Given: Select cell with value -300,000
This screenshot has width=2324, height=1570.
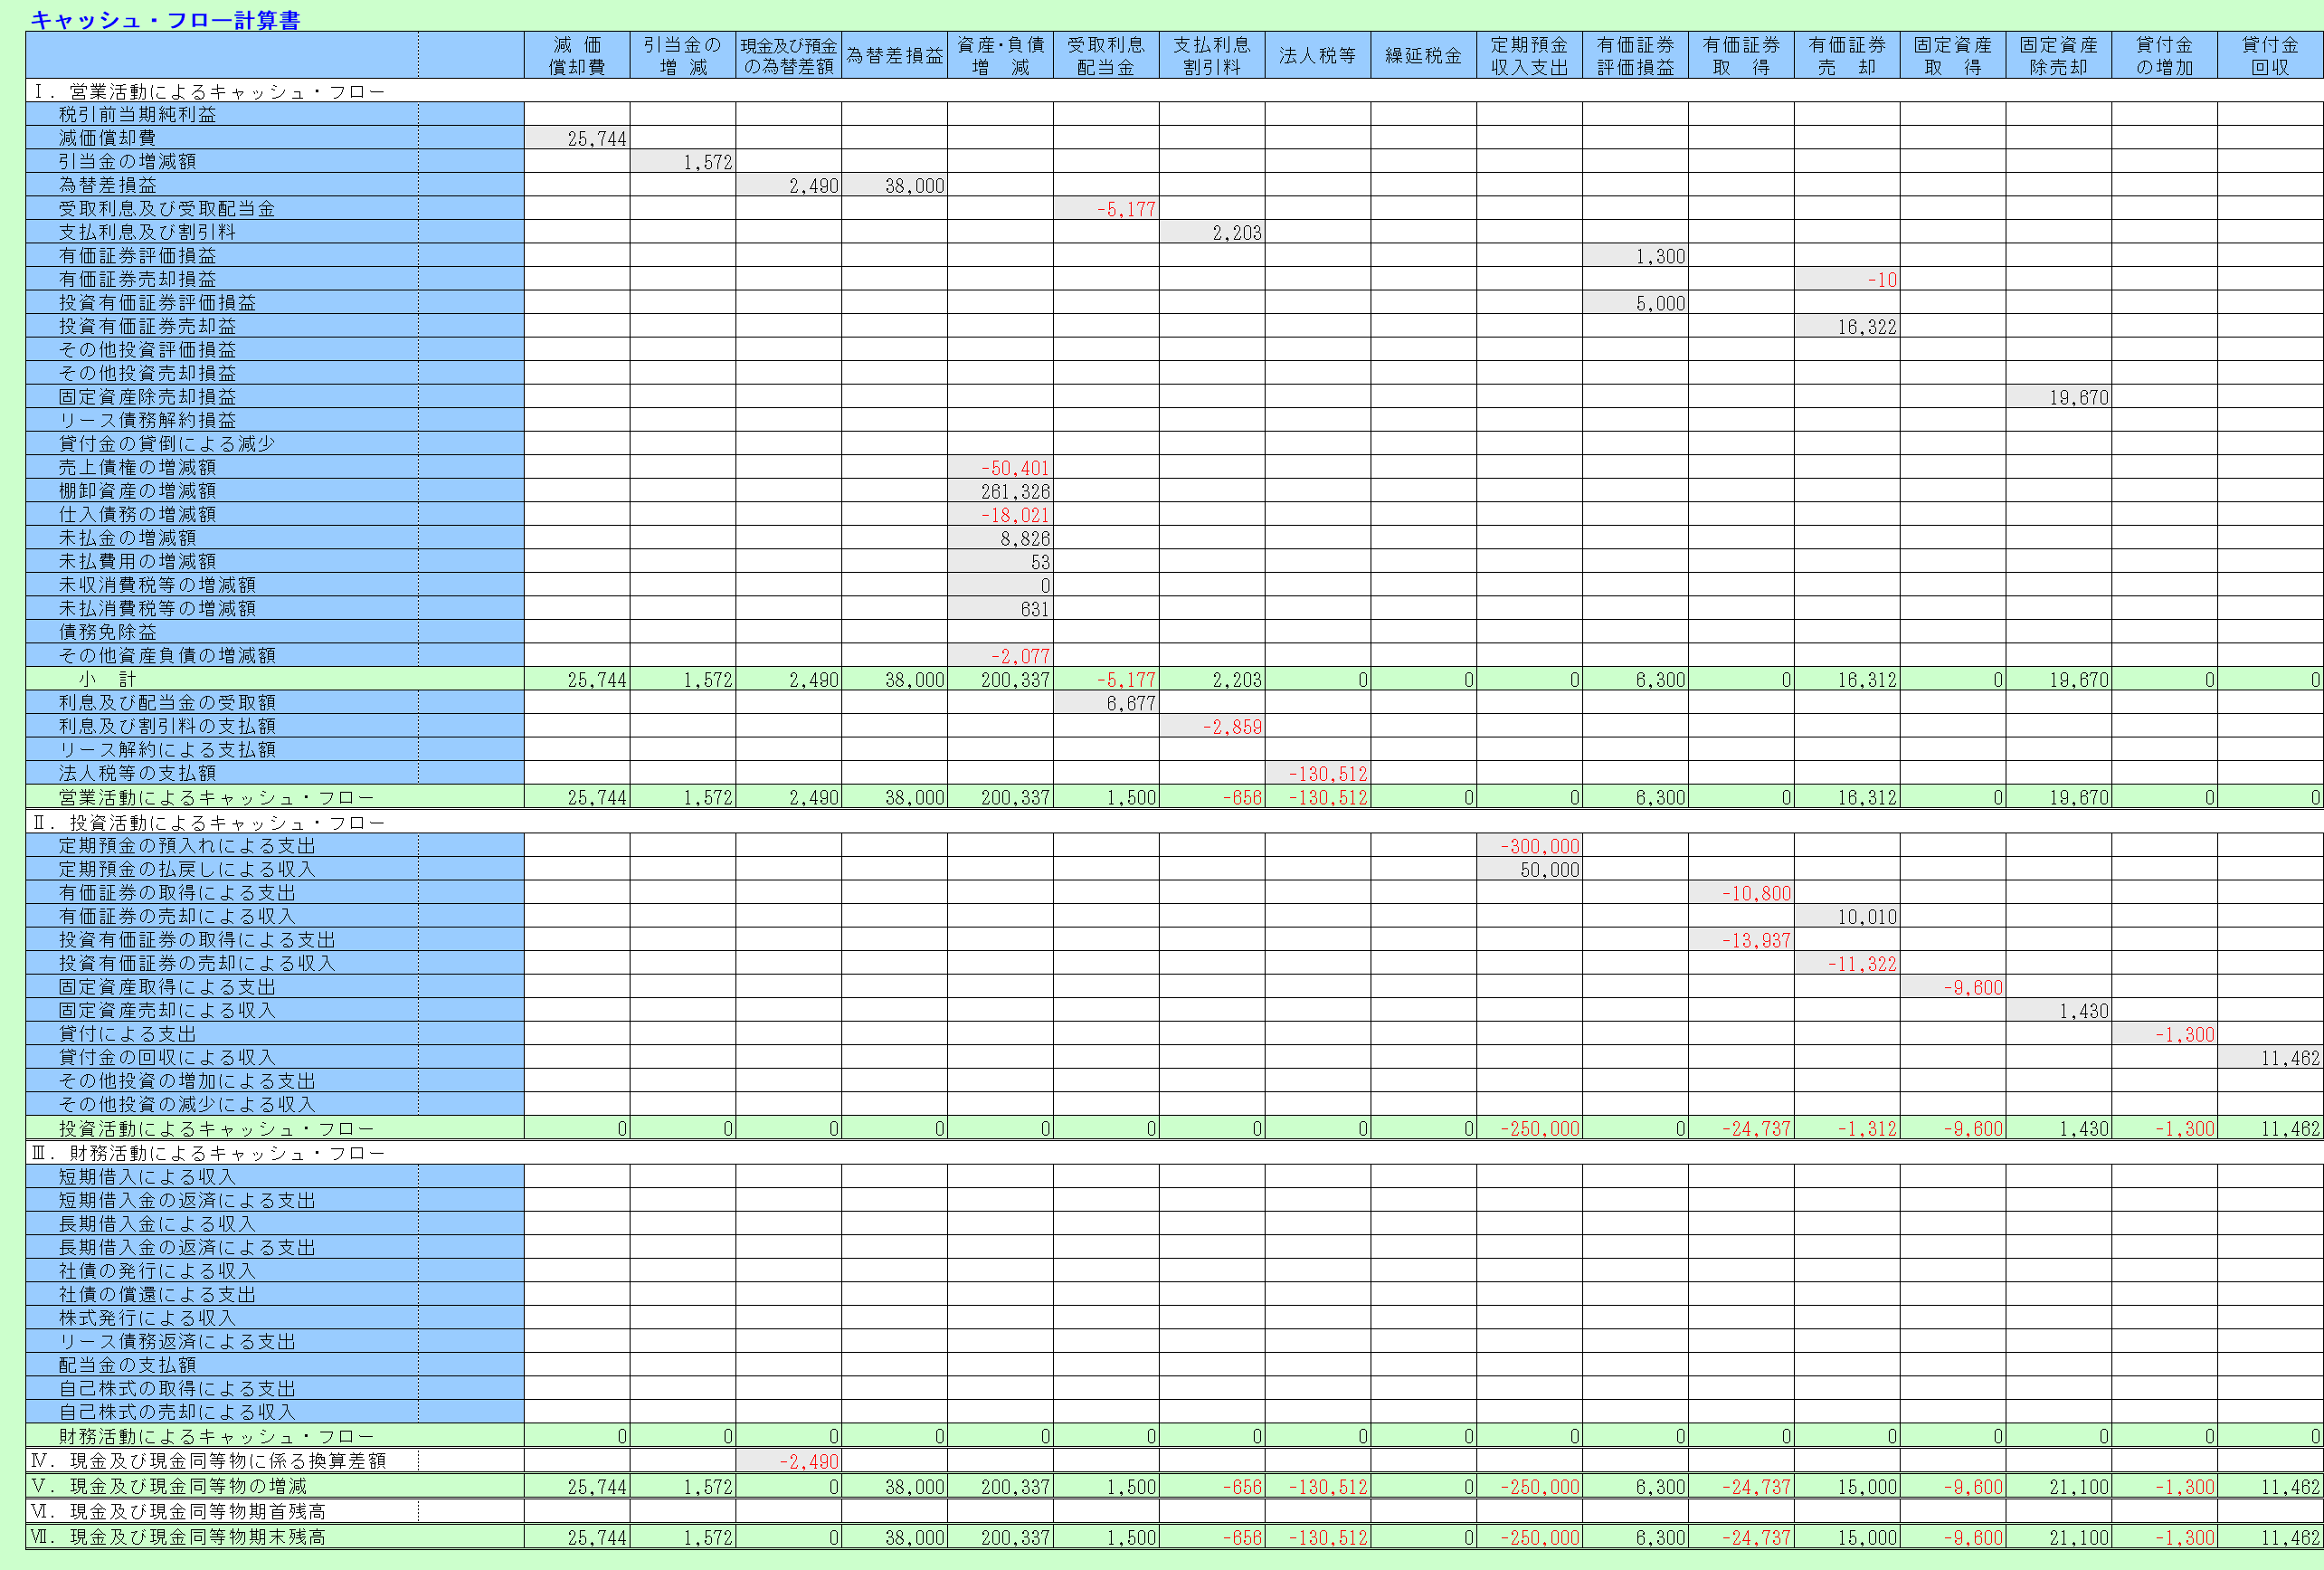Looking at the screenshot, I should [x=1530, y=845].
